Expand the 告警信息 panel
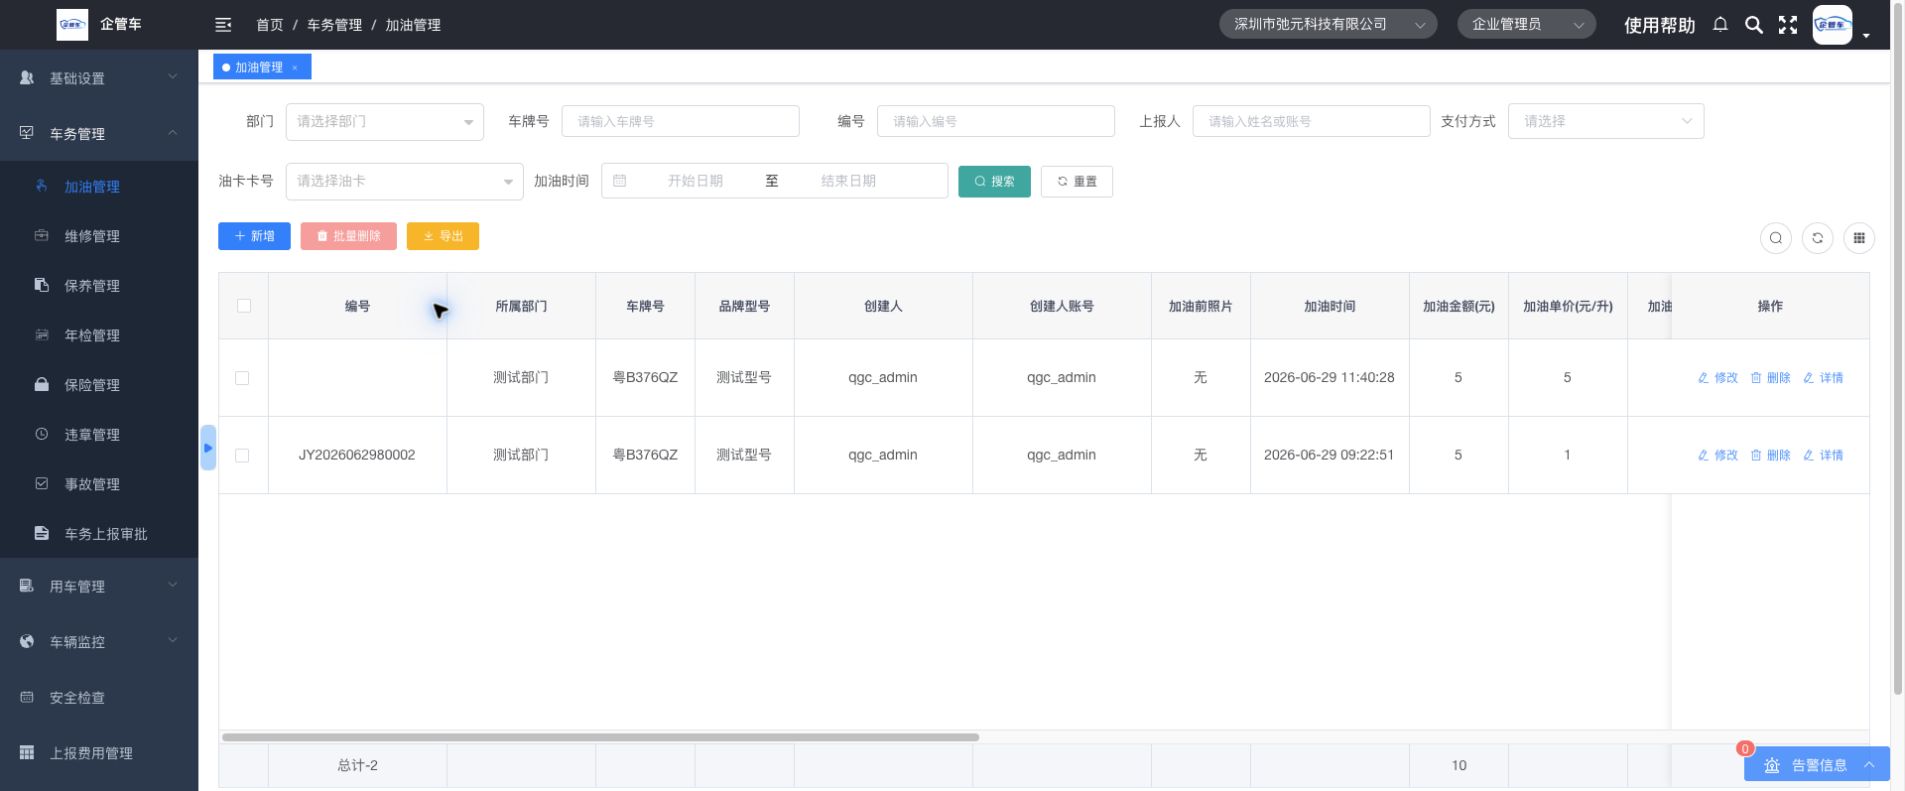Image resolution: width=1905 pixels, height=791 pixels. 1817,765
